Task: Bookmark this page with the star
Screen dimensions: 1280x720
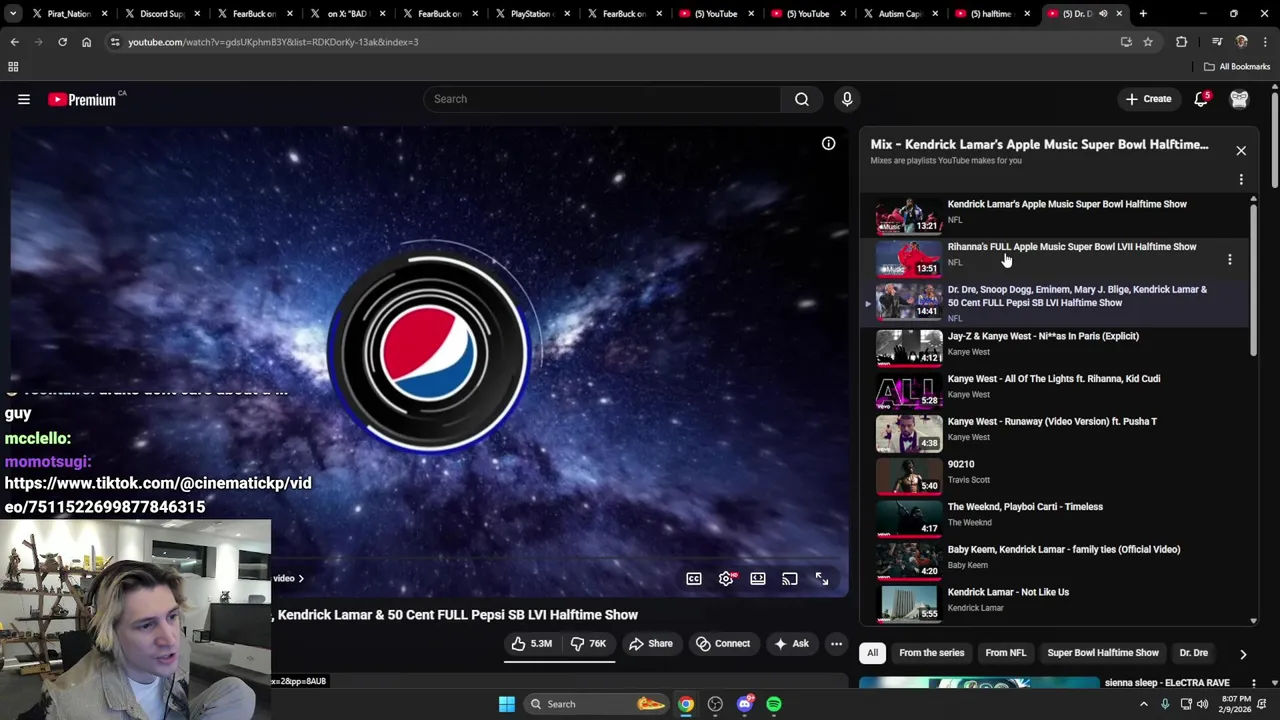Action: (x=1148, y=42)
